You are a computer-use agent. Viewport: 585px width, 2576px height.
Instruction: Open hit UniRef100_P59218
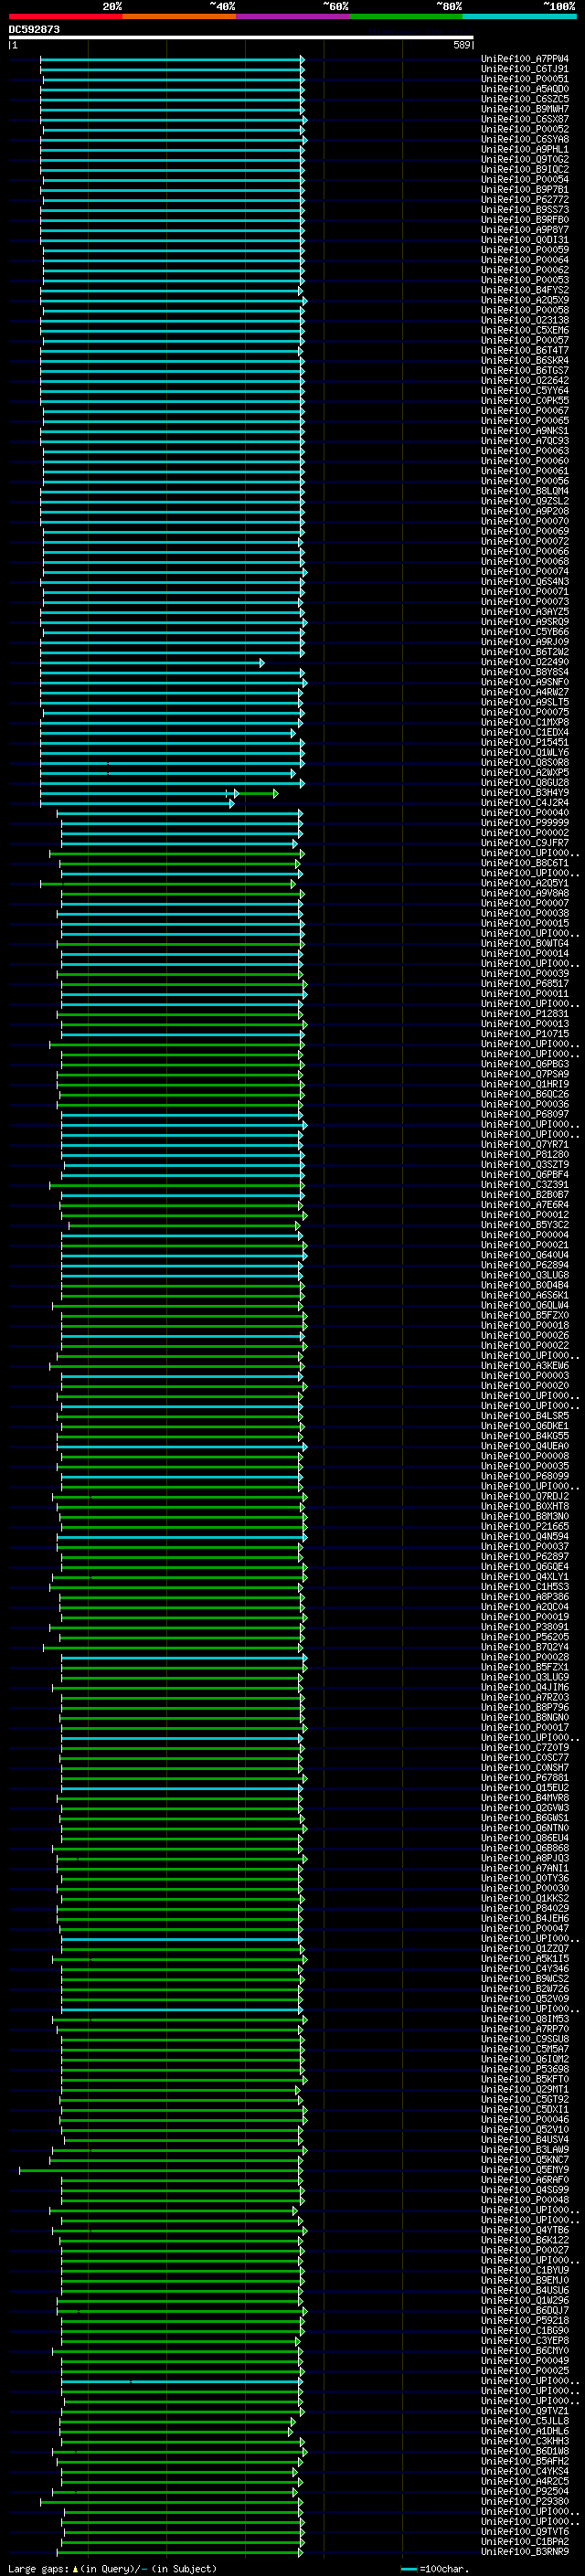click(x=525, y=2320)
